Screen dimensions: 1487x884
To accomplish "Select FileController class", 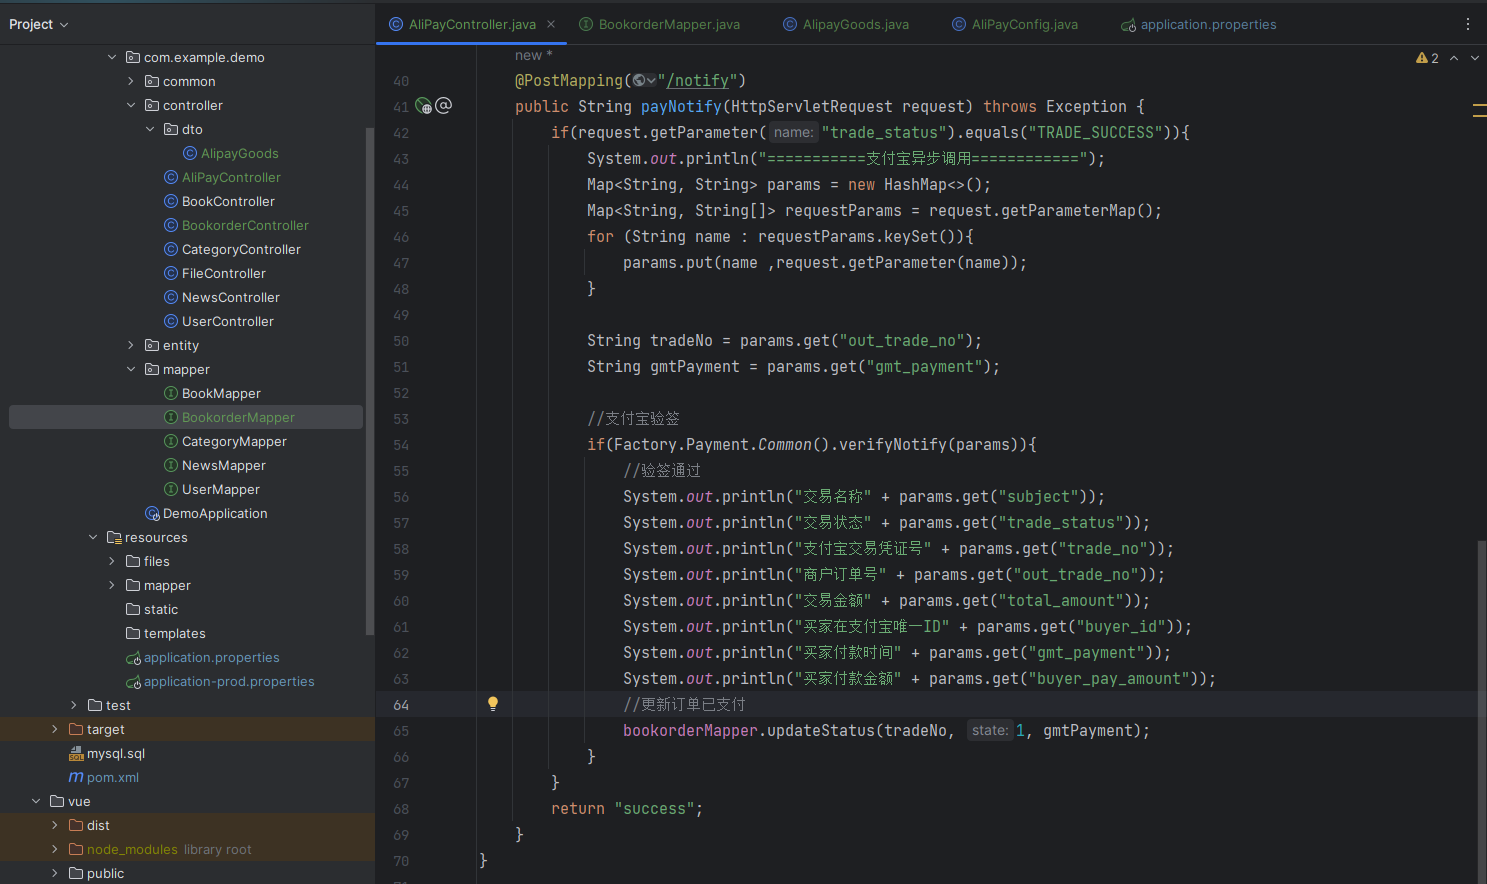I will click(x=215, y=273).
